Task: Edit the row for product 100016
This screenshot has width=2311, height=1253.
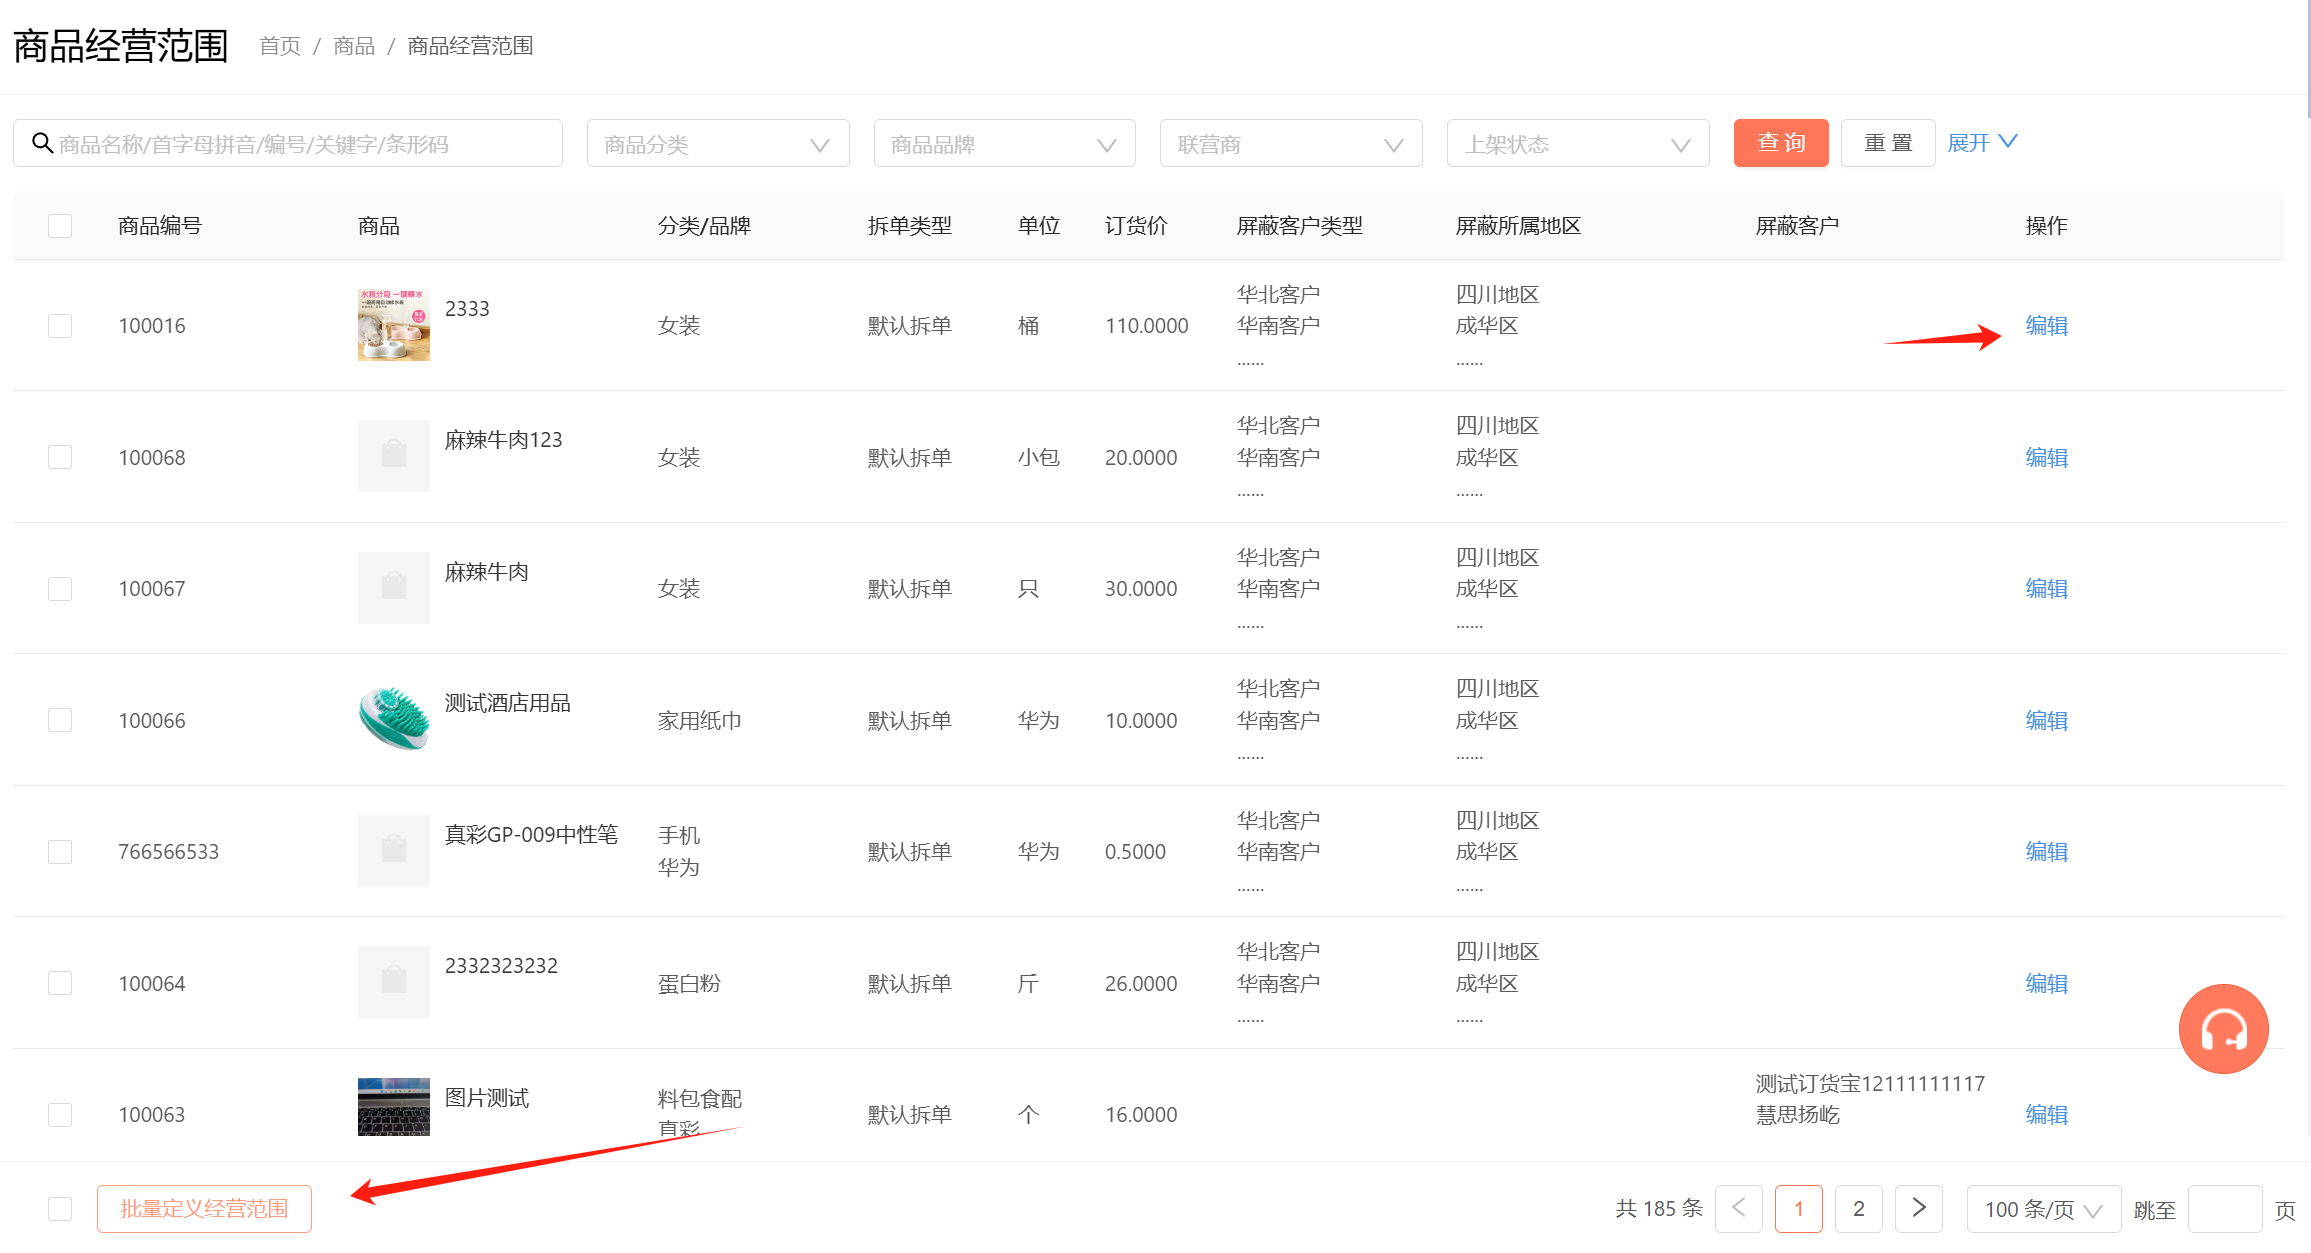Action: point(2046,326)
